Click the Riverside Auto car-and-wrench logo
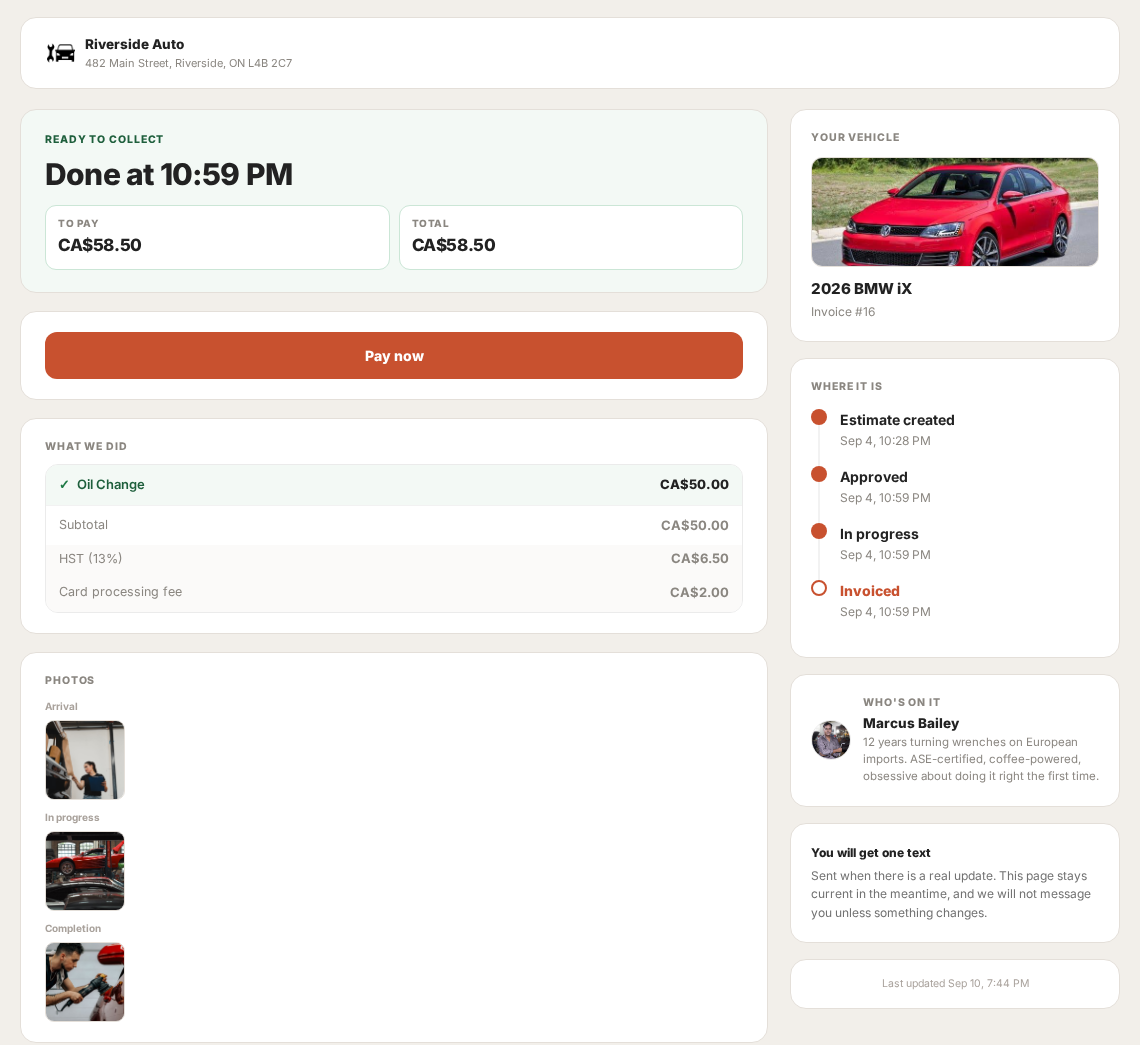The height and width of the screenshot is (1045, 1140). click(61, 53)
